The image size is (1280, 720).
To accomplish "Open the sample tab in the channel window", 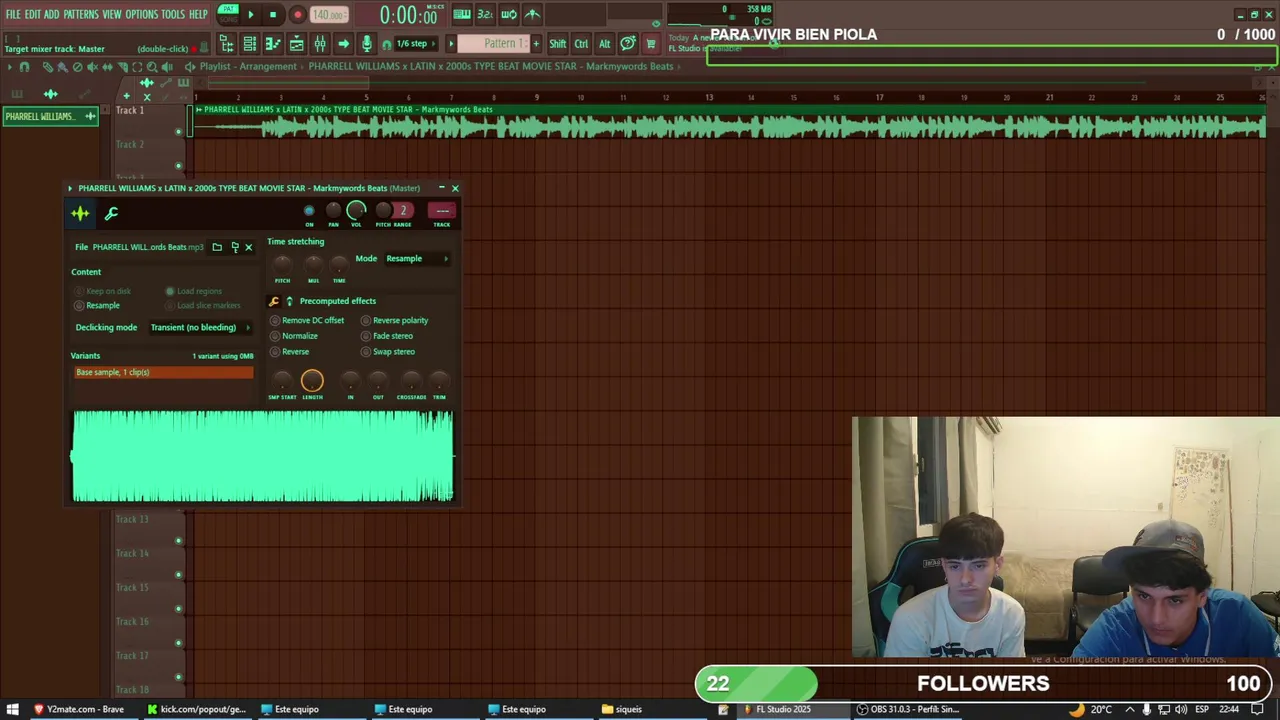I will tap(80, 213).
